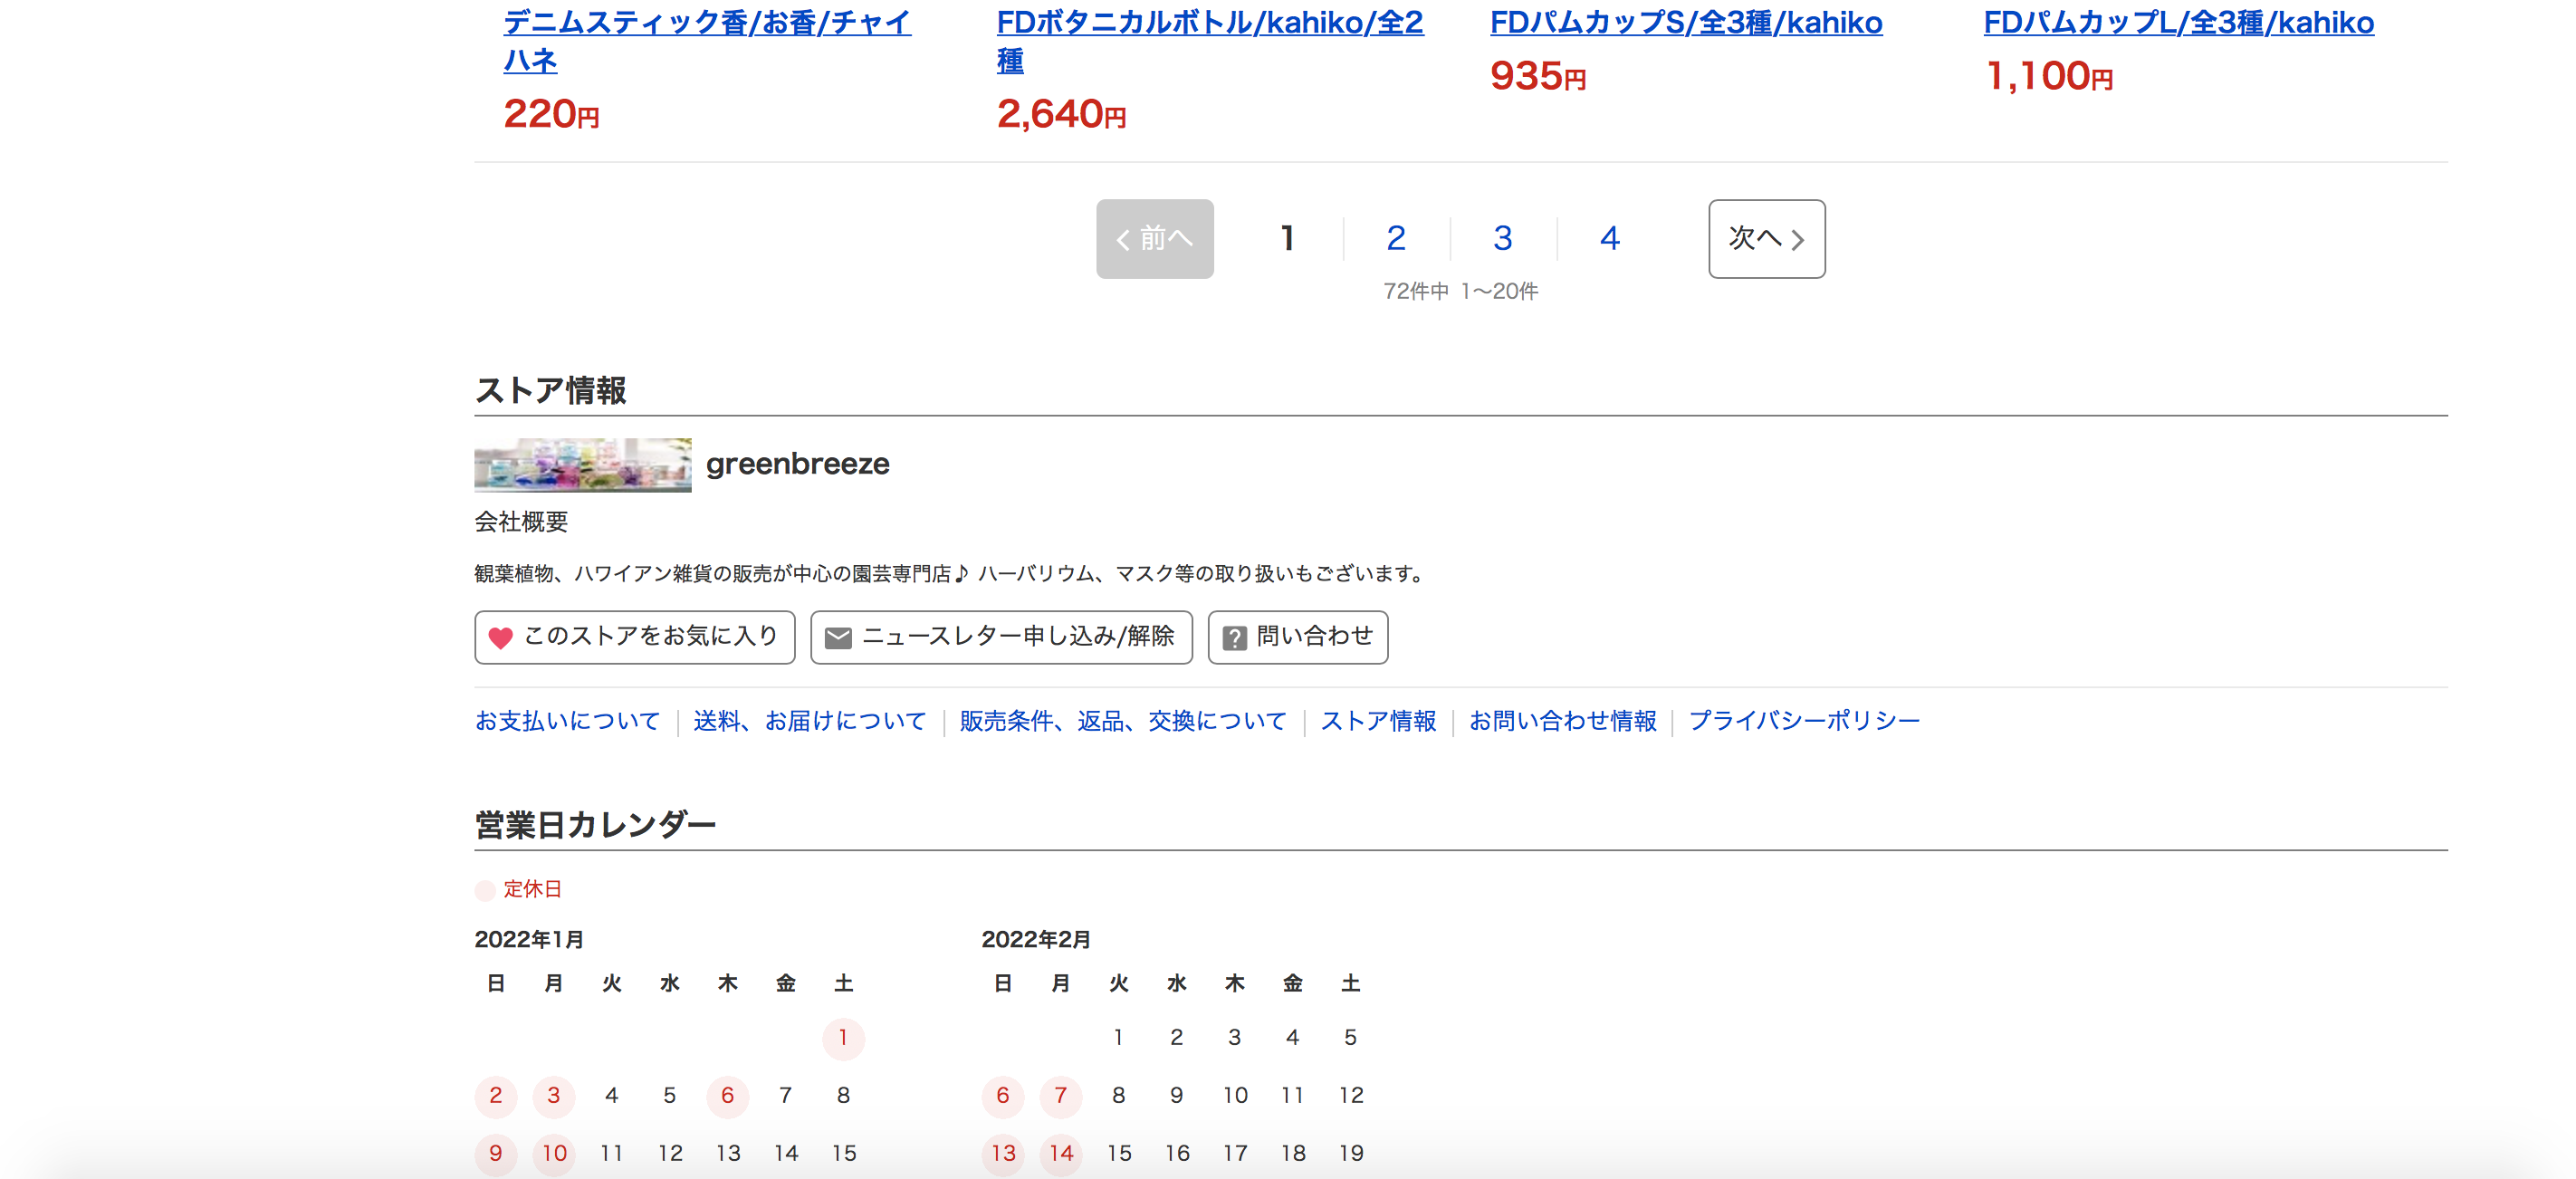
Task: Click the question mark inquiry icon
Action: (1236, 637)
